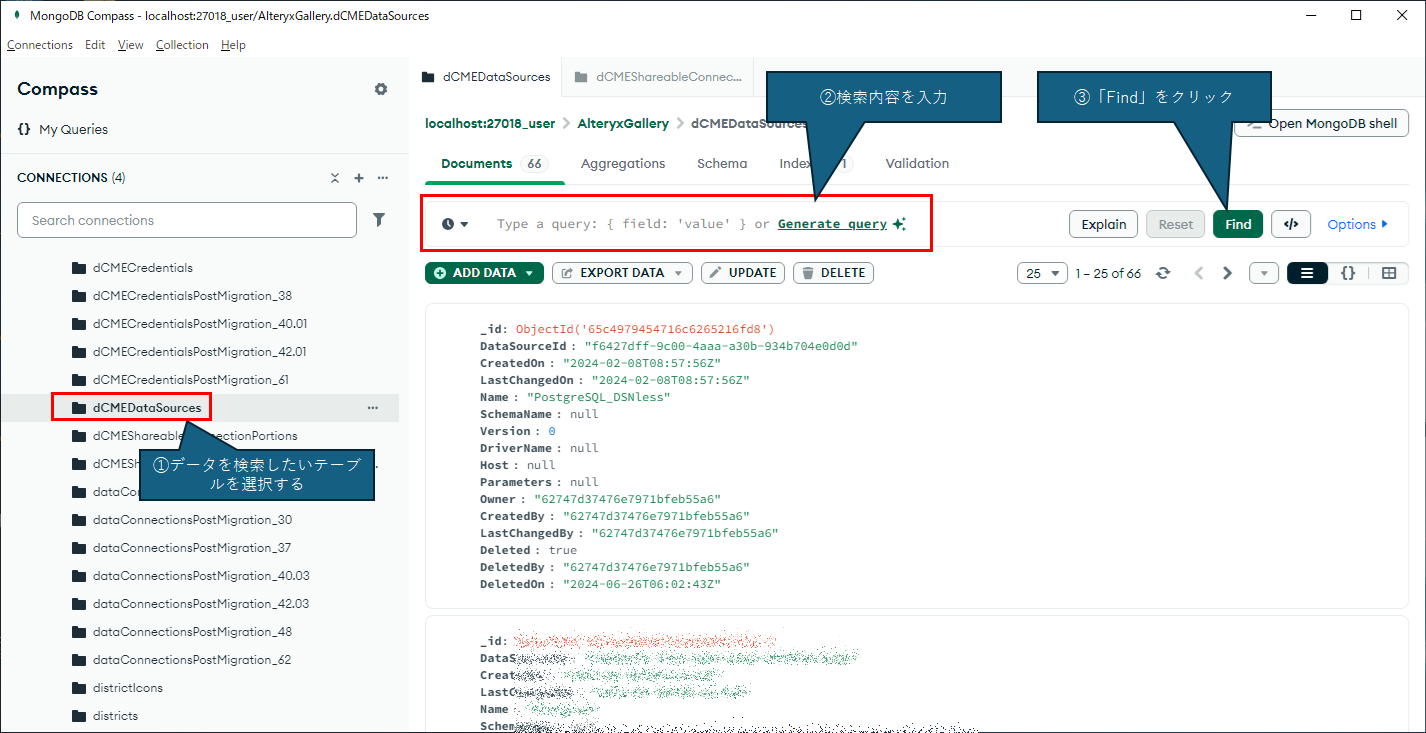The width and height of the screenshot is (1426, 733).
Task: Switch to the Aggregations tab
Action: coord(623,163)
